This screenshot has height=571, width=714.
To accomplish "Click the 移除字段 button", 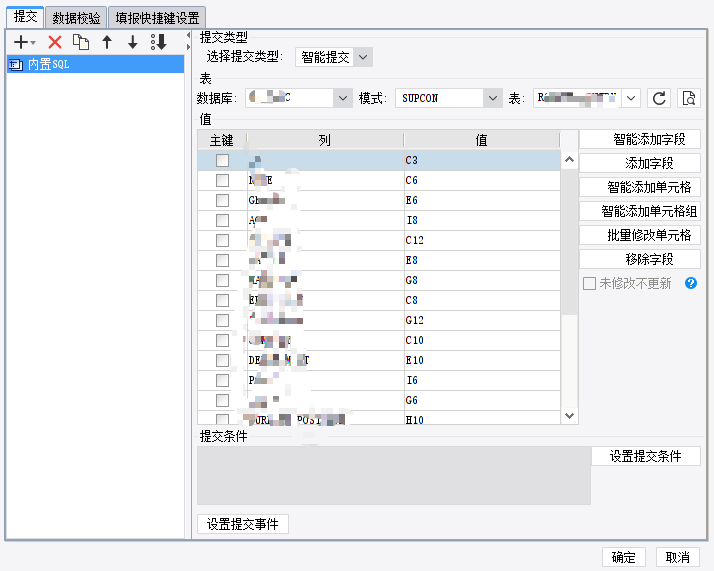I will click(640, 259).
